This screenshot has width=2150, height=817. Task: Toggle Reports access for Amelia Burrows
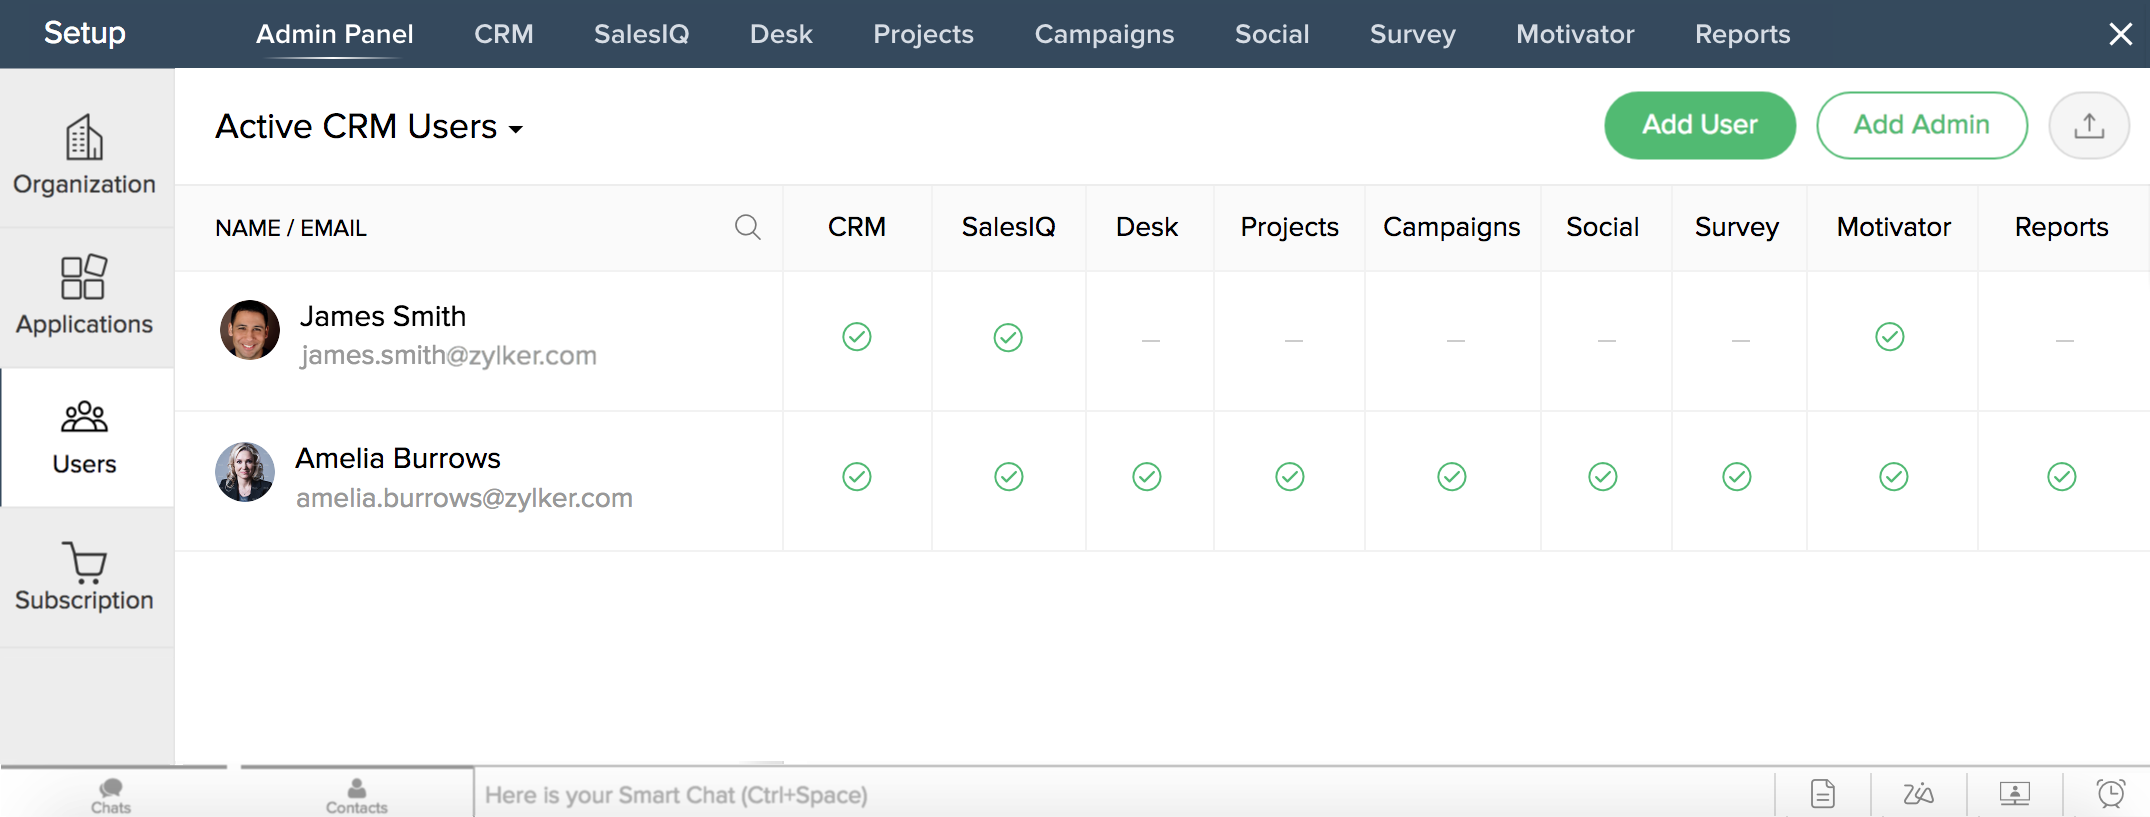[x=2062, y=477]
